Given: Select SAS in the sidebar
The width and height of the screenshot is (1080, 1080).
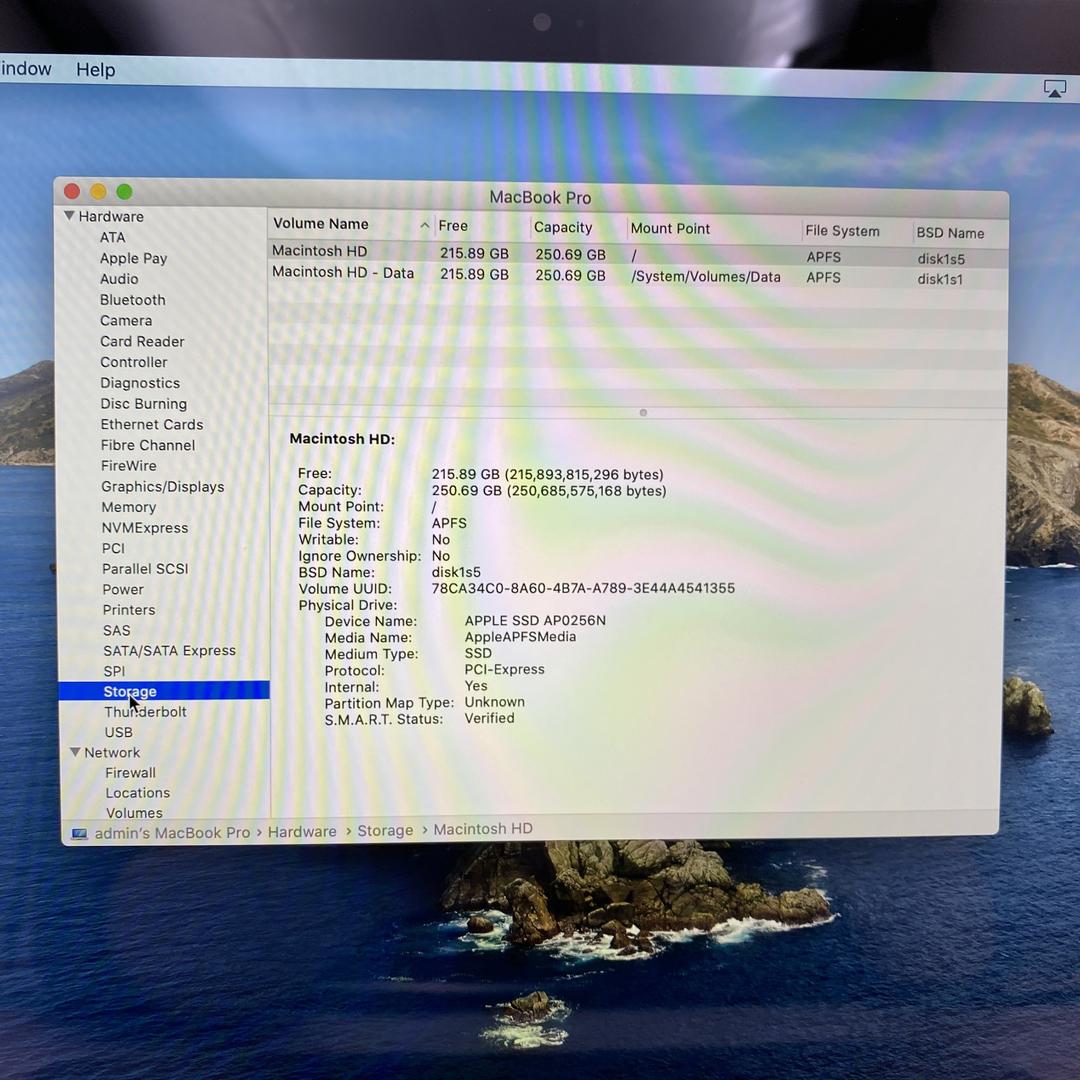Looking at the screenshot, I should click(x=117, y=630).
